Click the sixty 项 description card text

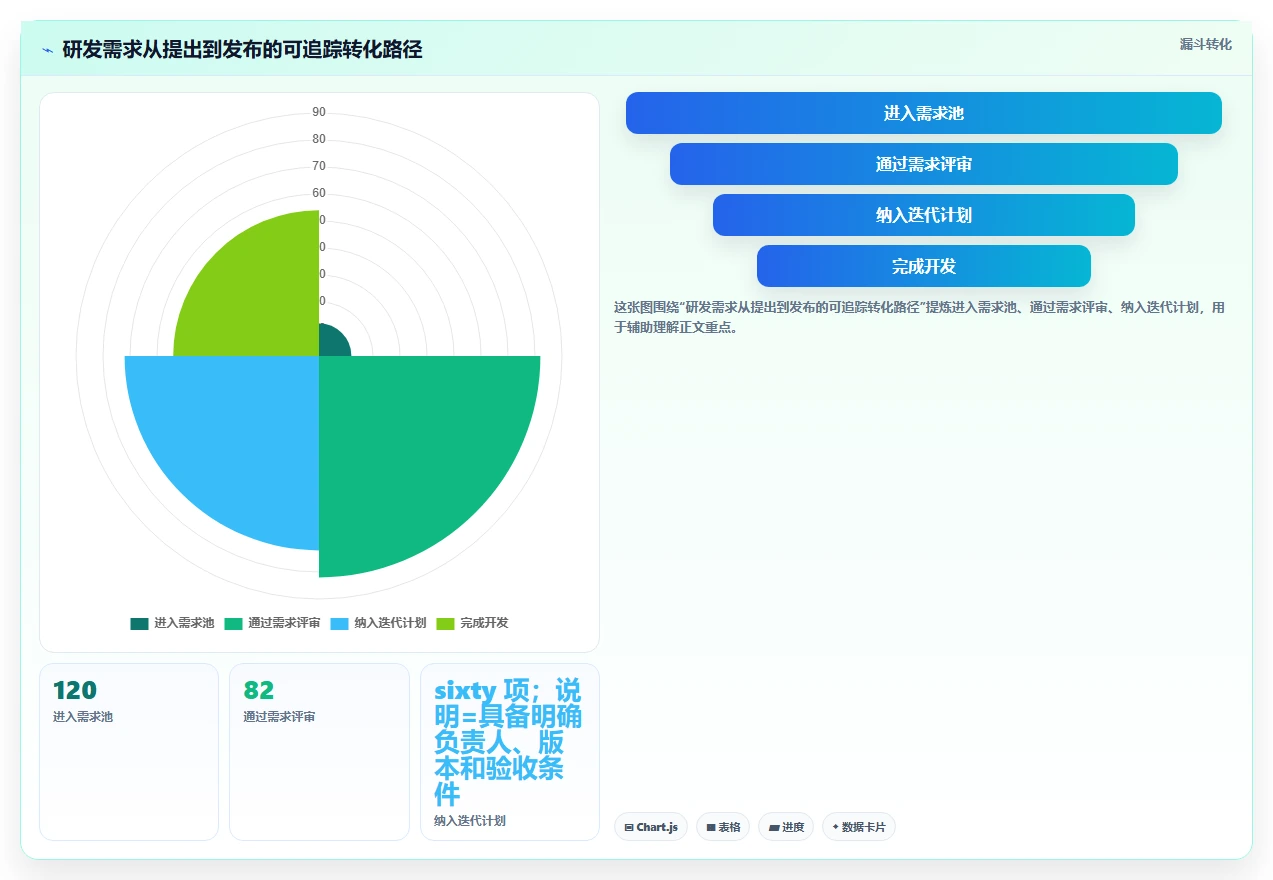coord(509,742)
